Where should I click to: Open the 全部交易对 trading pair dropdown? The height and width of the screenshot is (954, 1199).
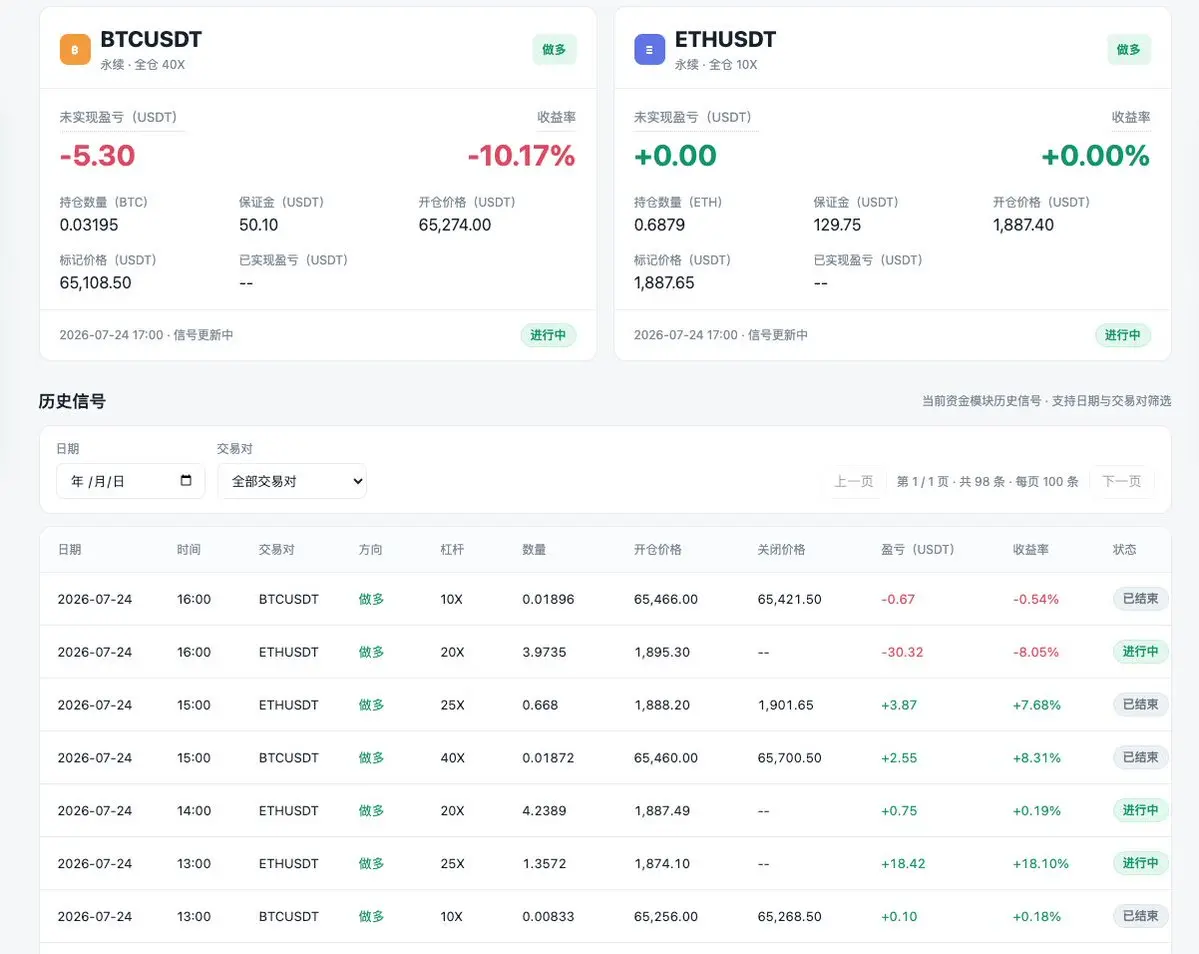coord(292,481)
